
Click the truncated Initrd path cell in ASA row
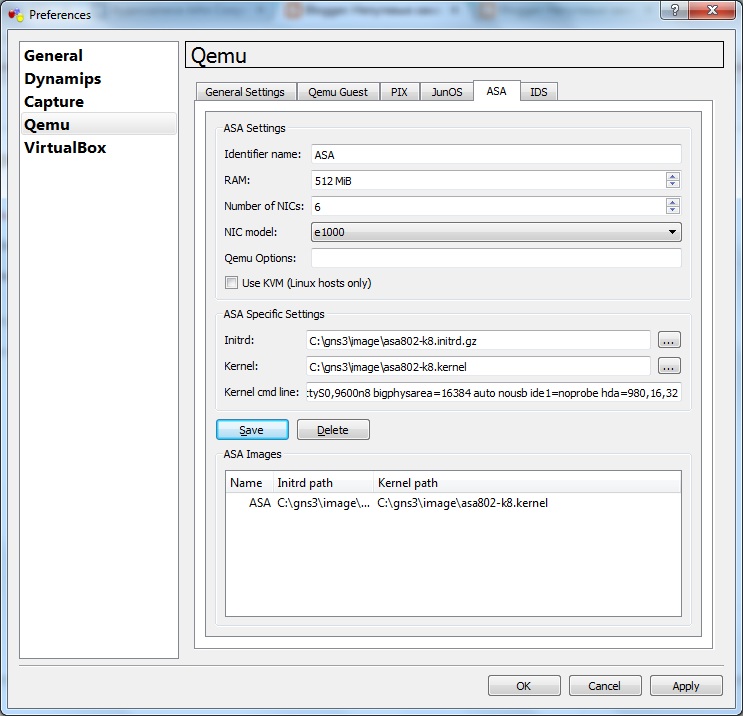(324, 503)
